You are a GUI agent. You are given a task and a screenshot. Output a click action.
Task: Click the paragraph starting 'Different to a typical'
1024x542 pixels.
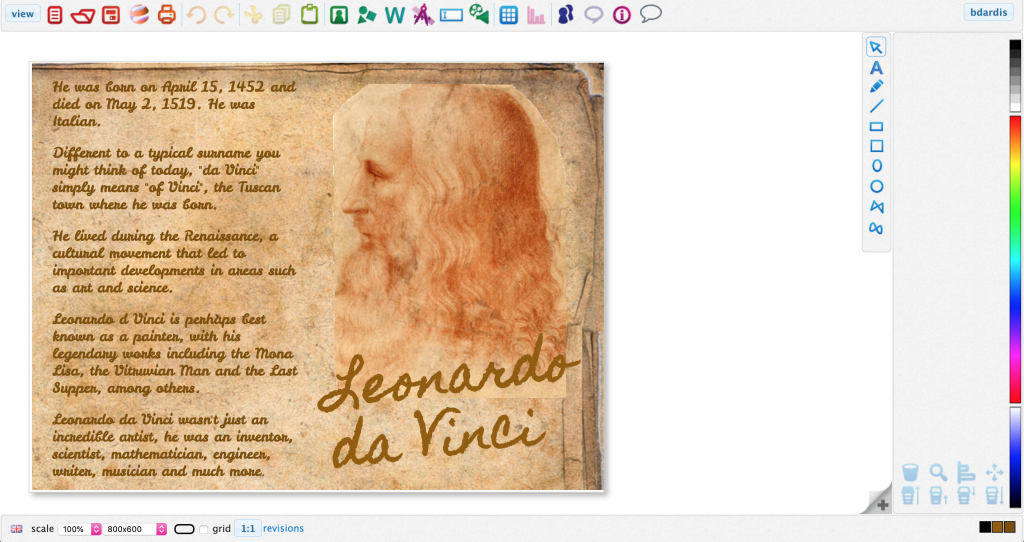(x=167, y=178)
